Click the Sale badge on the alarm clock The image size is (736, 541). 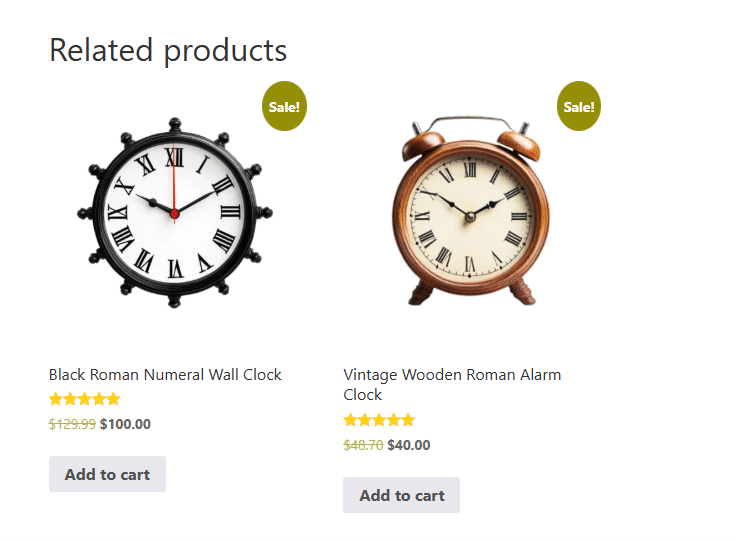[579, 106]
